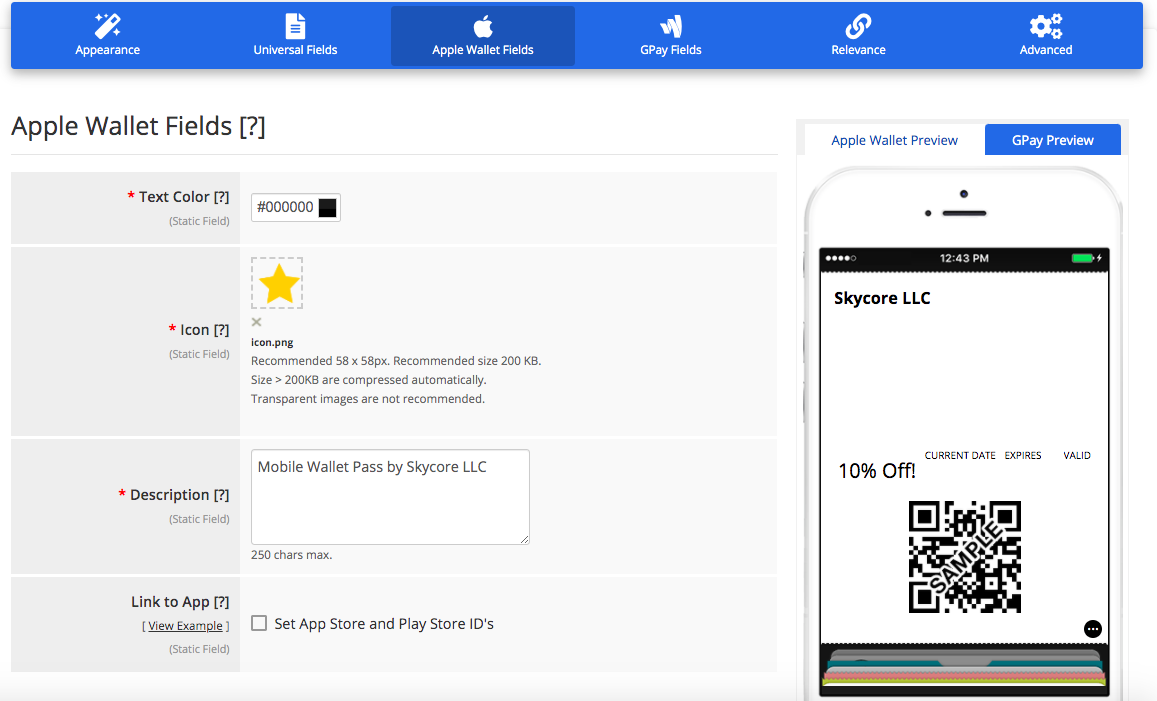Enable Set App Store and Play Store ID's
Screen dimensions: 1157x701
click(259, 624)
